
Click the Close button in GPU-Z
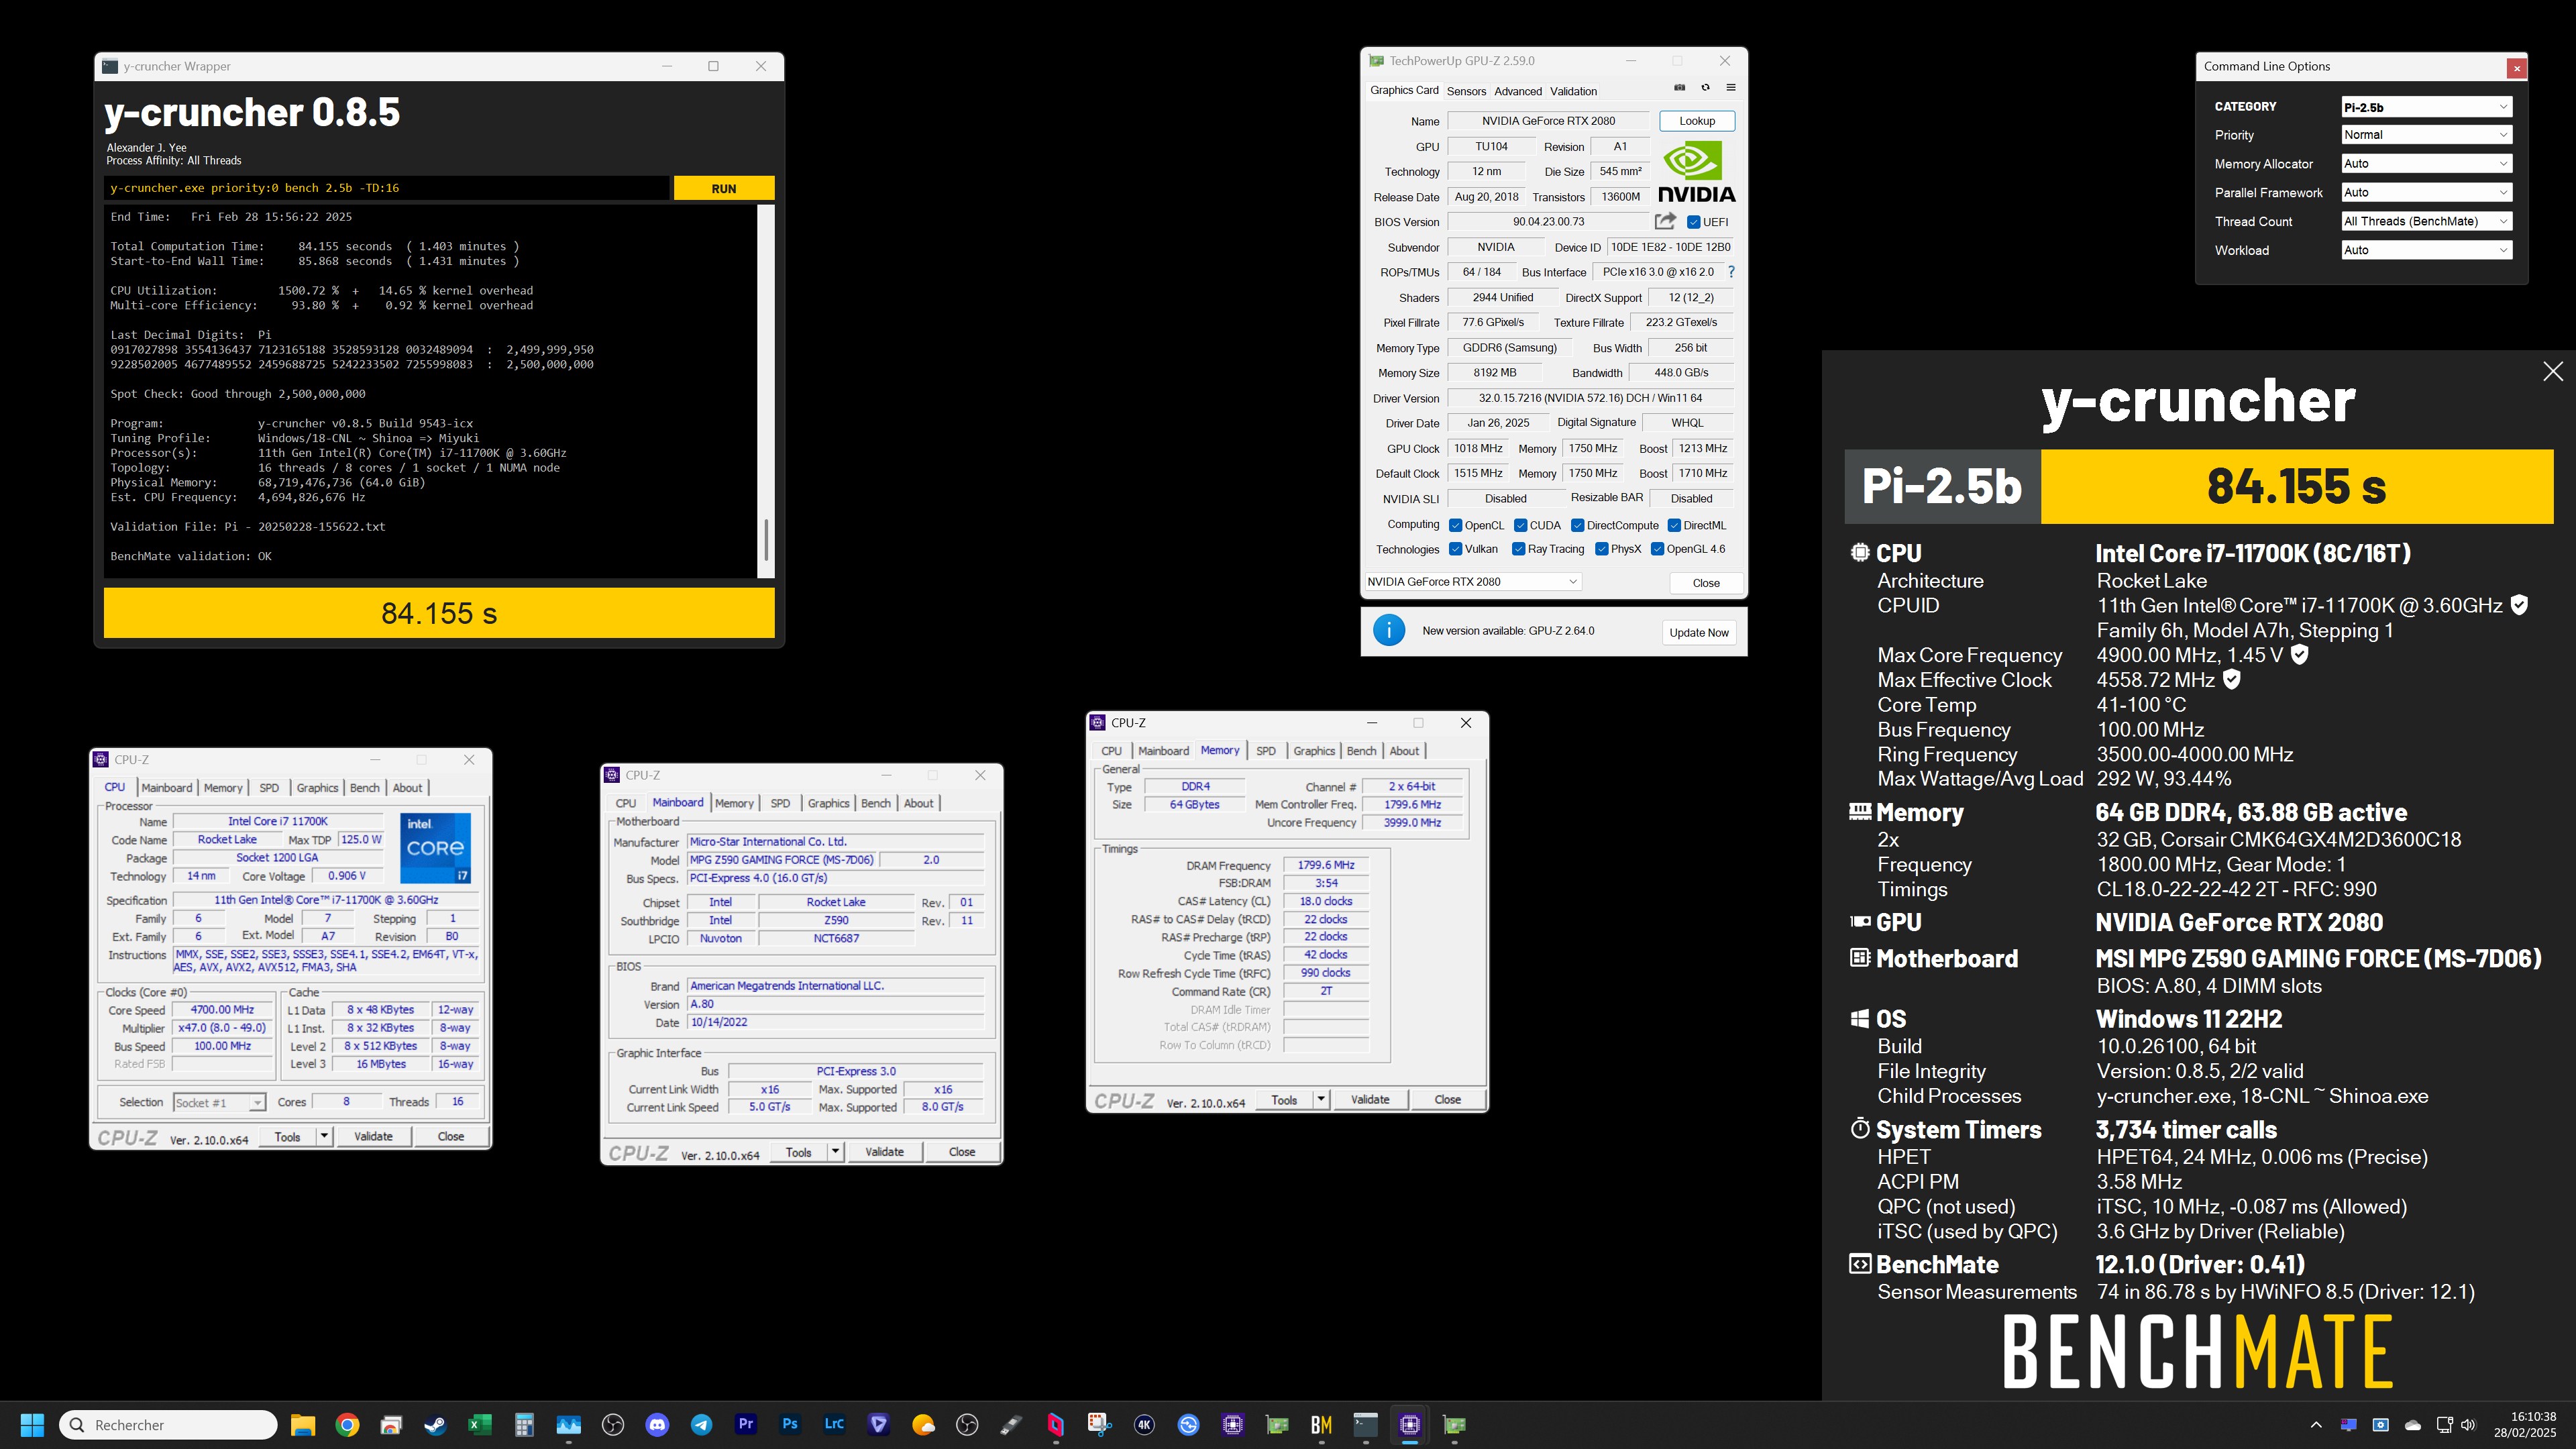(x=1706, y=583)
